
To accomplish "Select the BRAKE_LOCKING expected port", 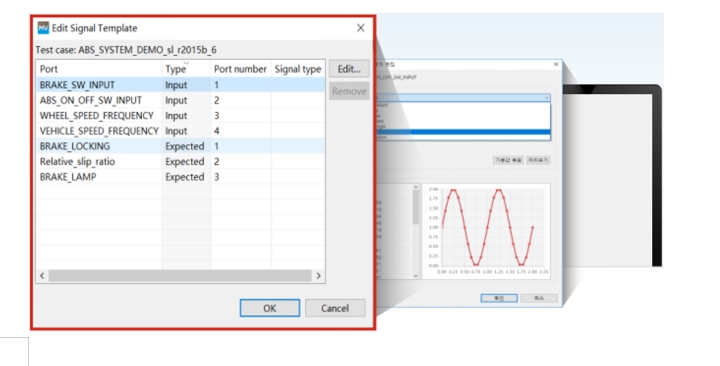I will pos(180,146).
